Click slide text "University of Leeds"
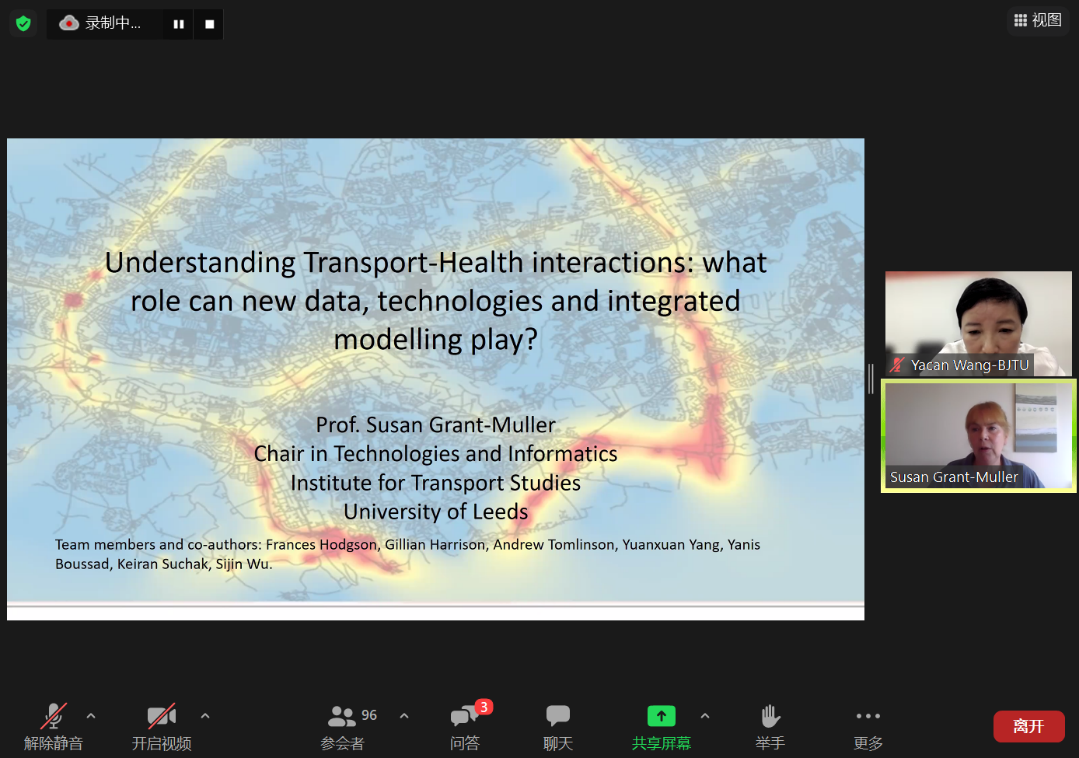 point(436,512)
